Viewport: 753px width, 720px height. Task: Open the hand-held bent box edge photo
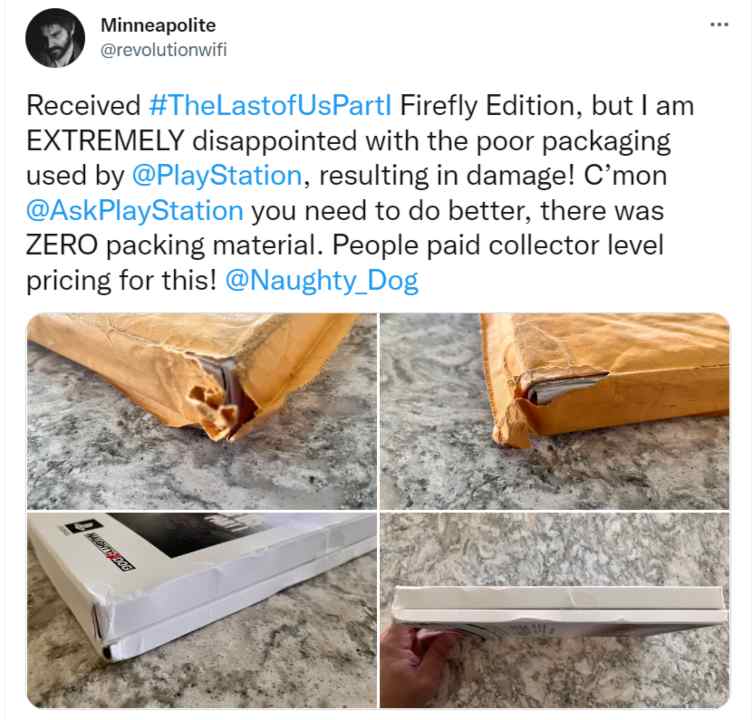pyautogui.click(x=555, y=610)
